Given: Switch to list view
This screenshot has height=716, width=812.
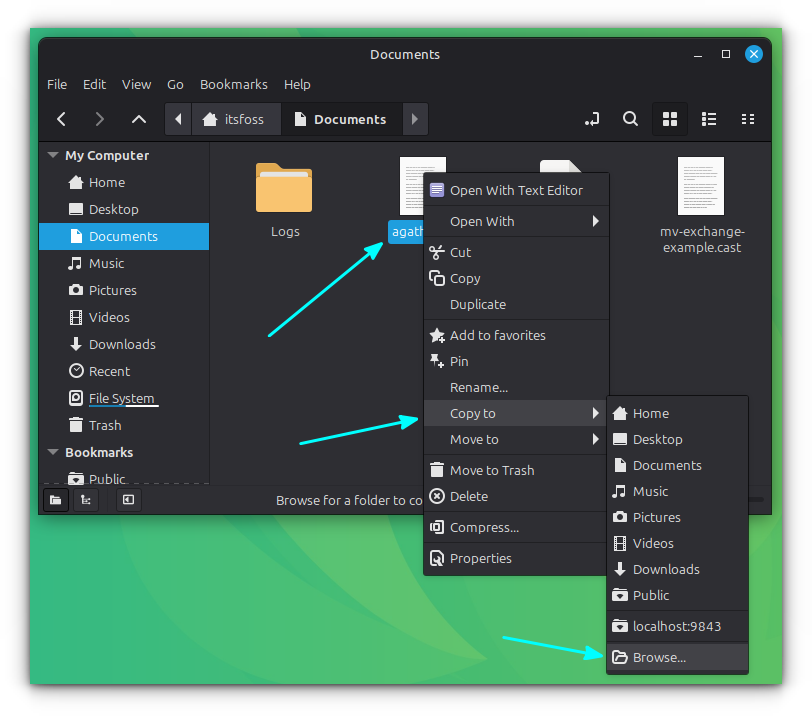Looking at the screenshot, I should 709,119.
